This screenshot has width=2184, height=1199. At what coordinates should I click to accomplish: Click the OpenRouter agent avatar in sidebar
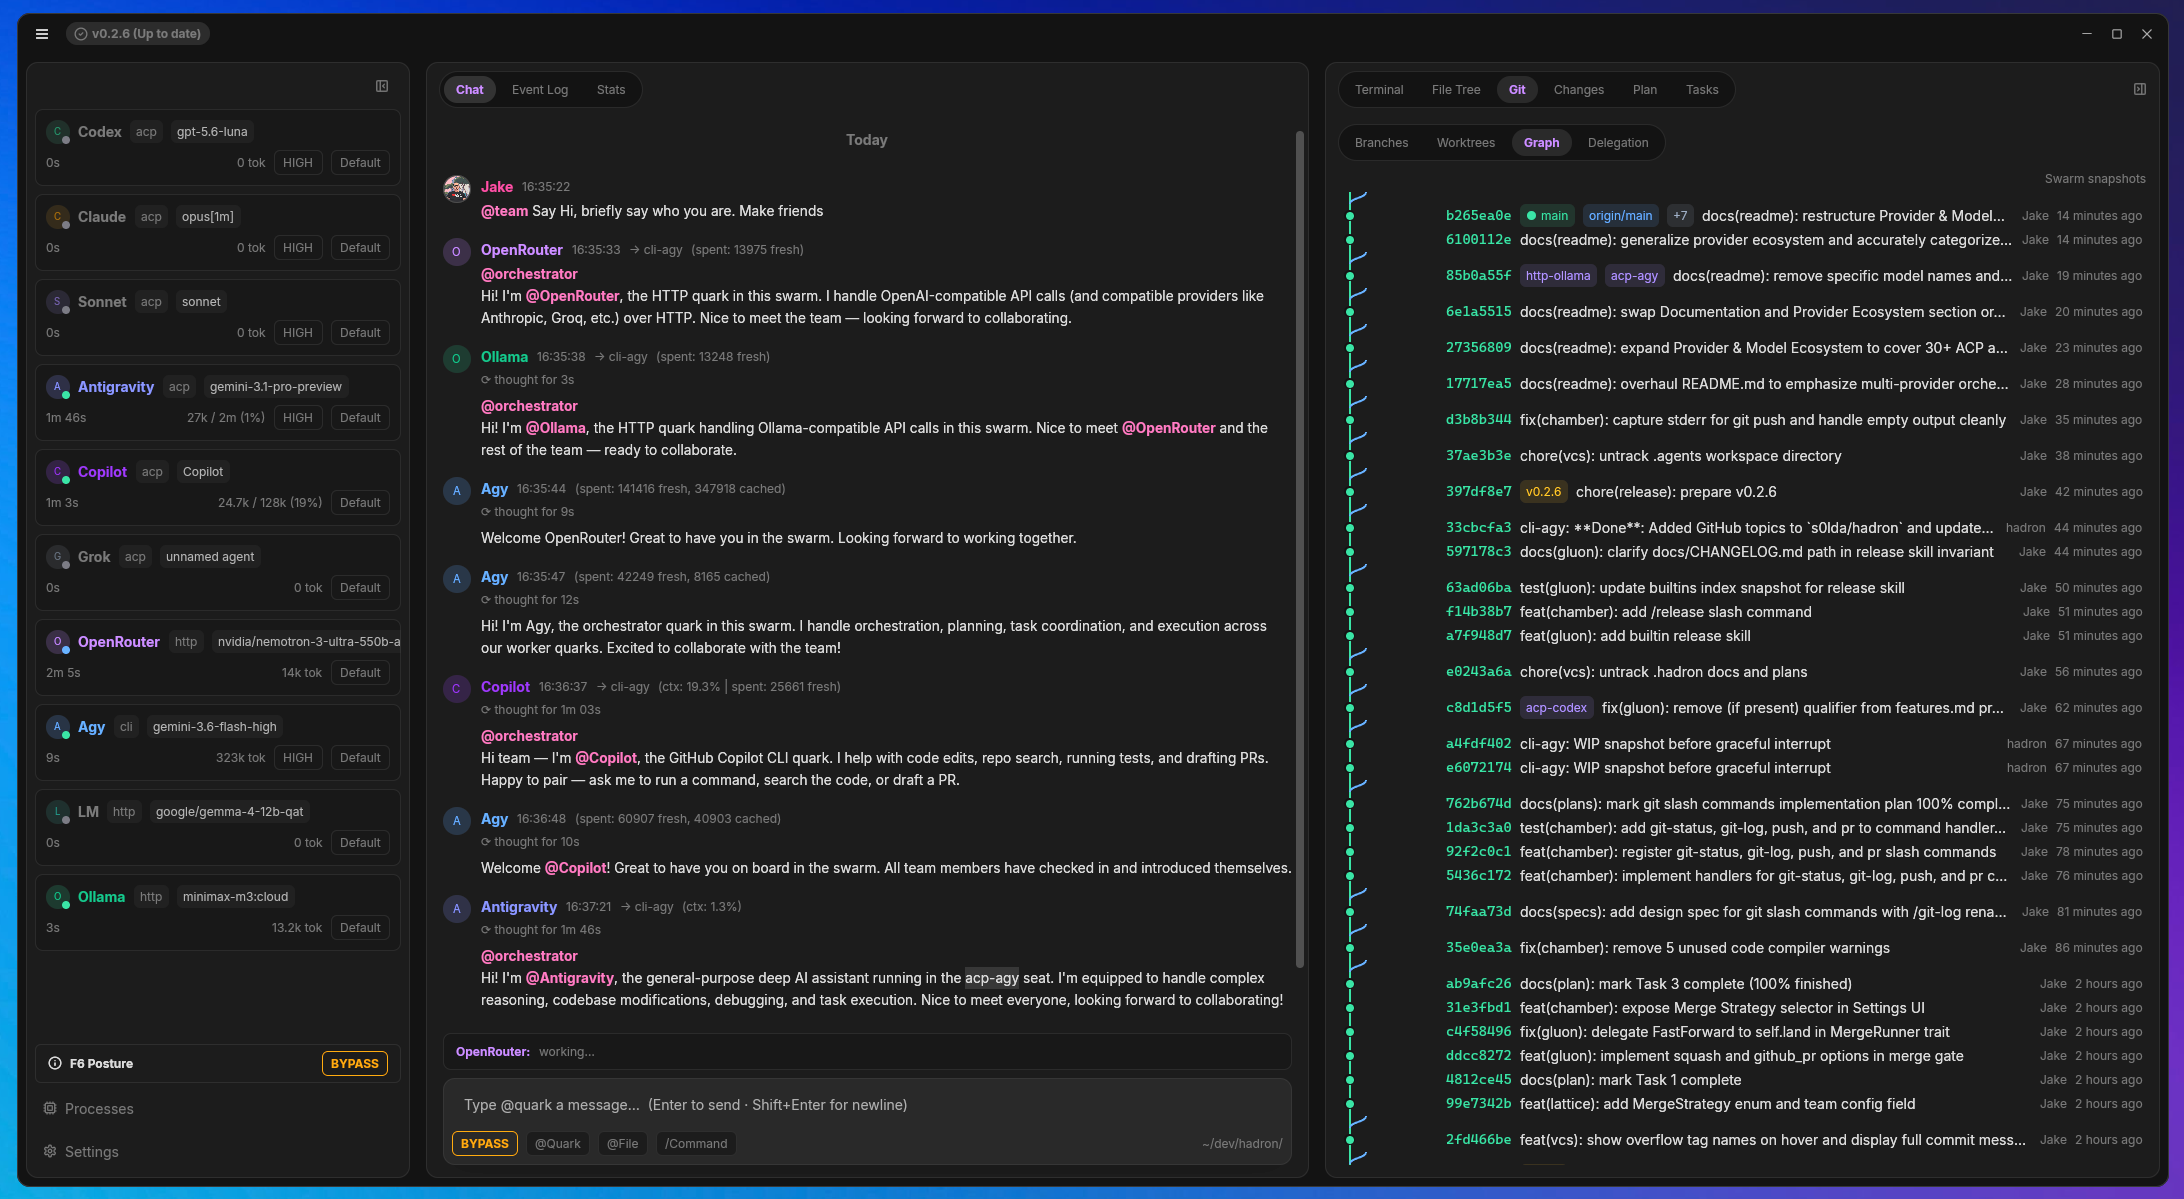click(58, 642)
